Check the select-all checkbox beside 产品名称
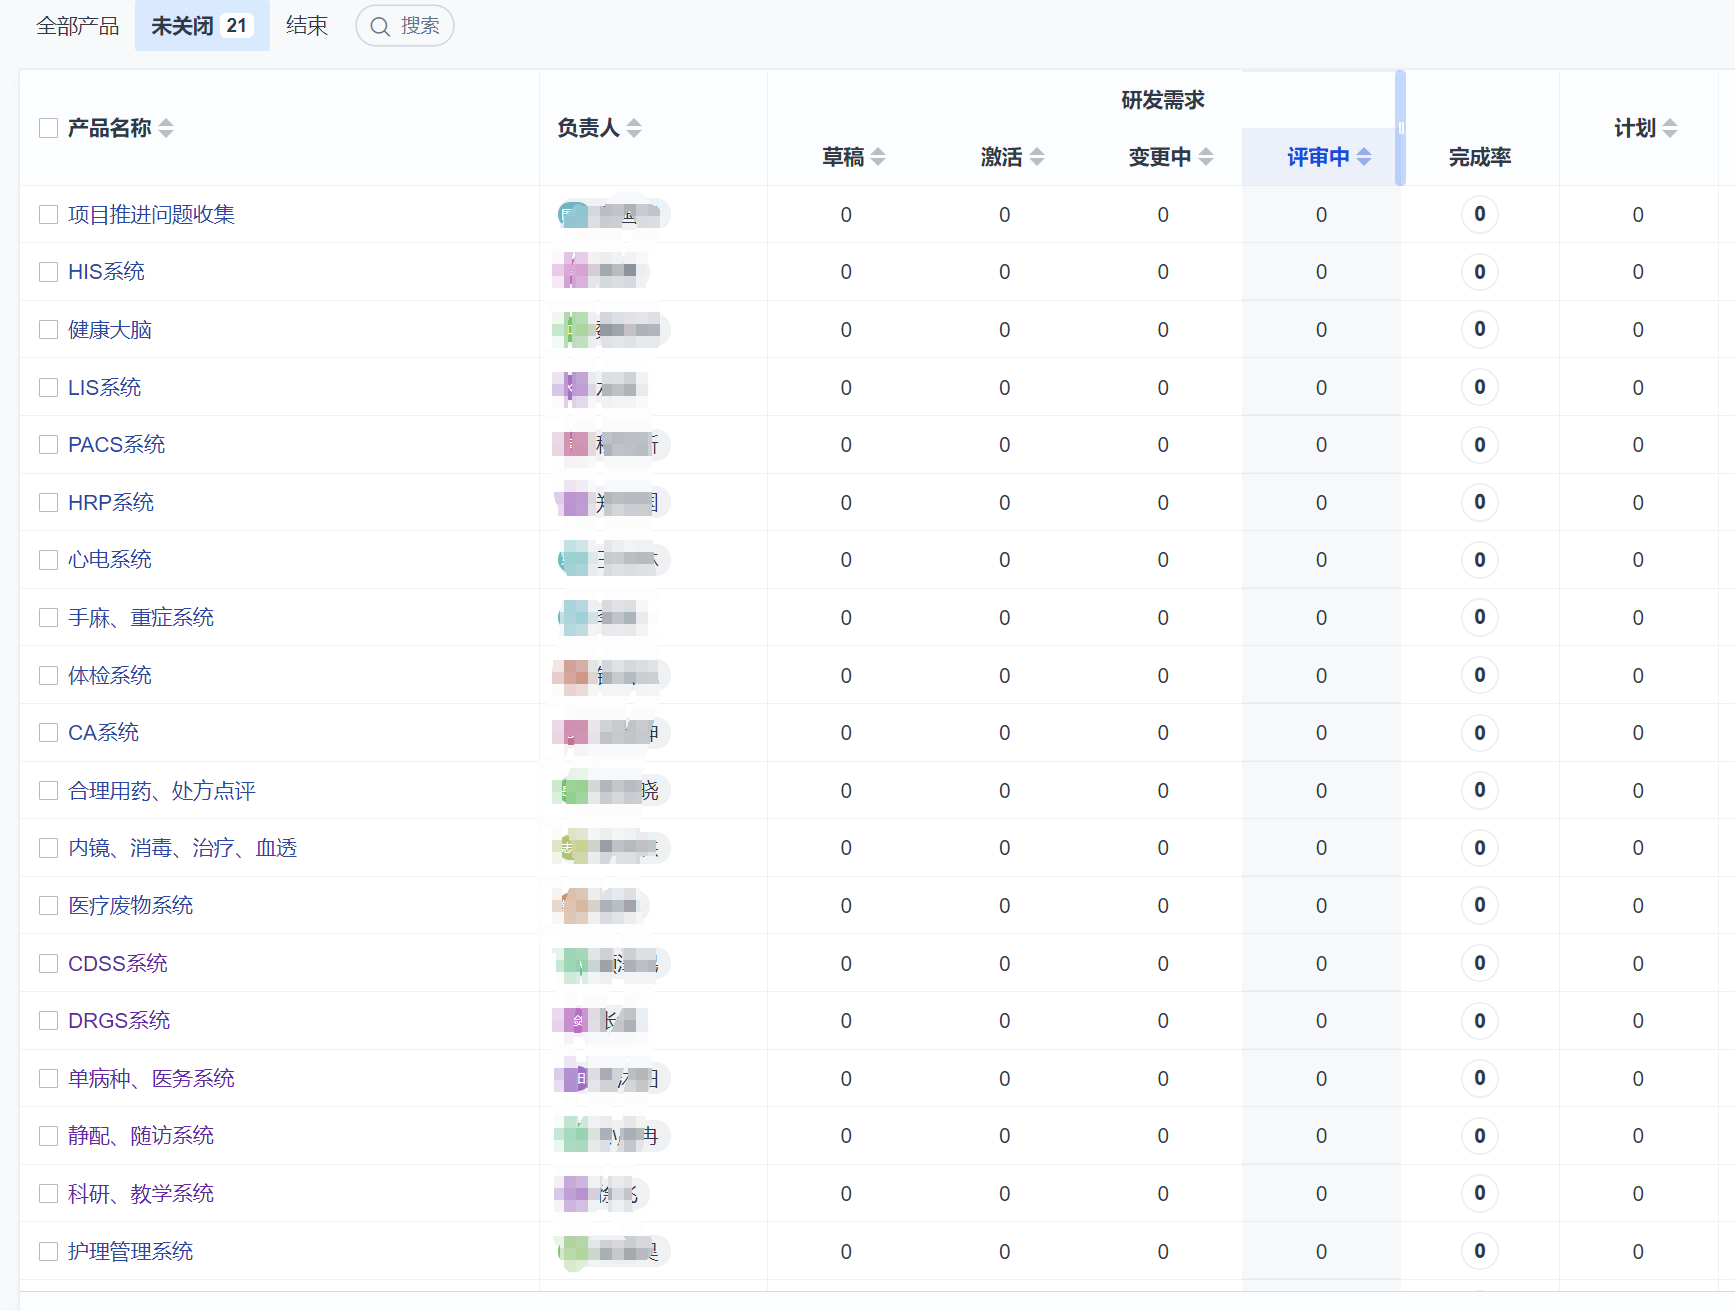1735x1311 pixels. tap(48, 128)
